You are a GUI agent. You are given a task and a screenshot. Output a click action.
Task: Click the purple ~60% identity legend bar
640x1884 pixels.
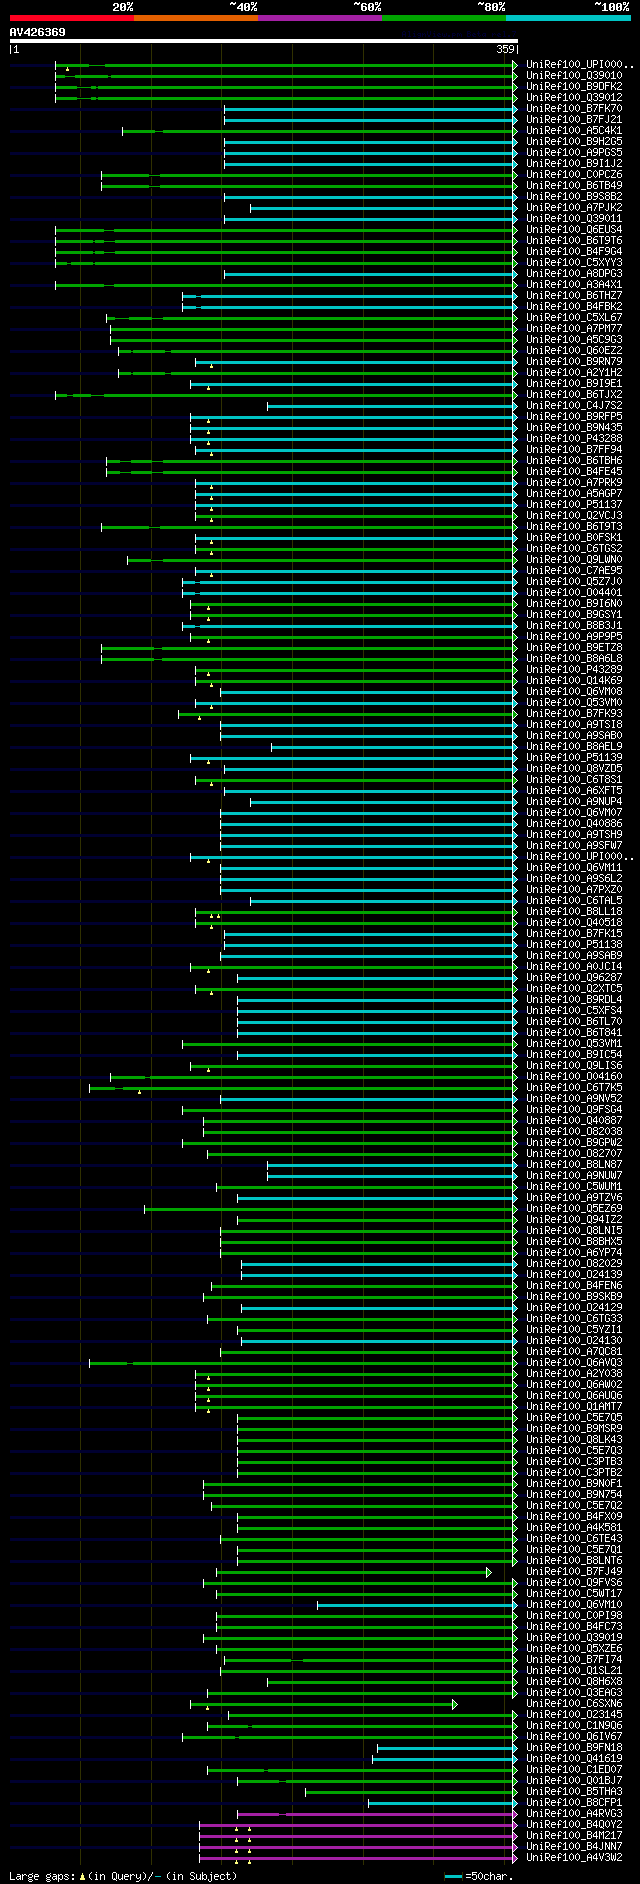(x=319, y=18)
